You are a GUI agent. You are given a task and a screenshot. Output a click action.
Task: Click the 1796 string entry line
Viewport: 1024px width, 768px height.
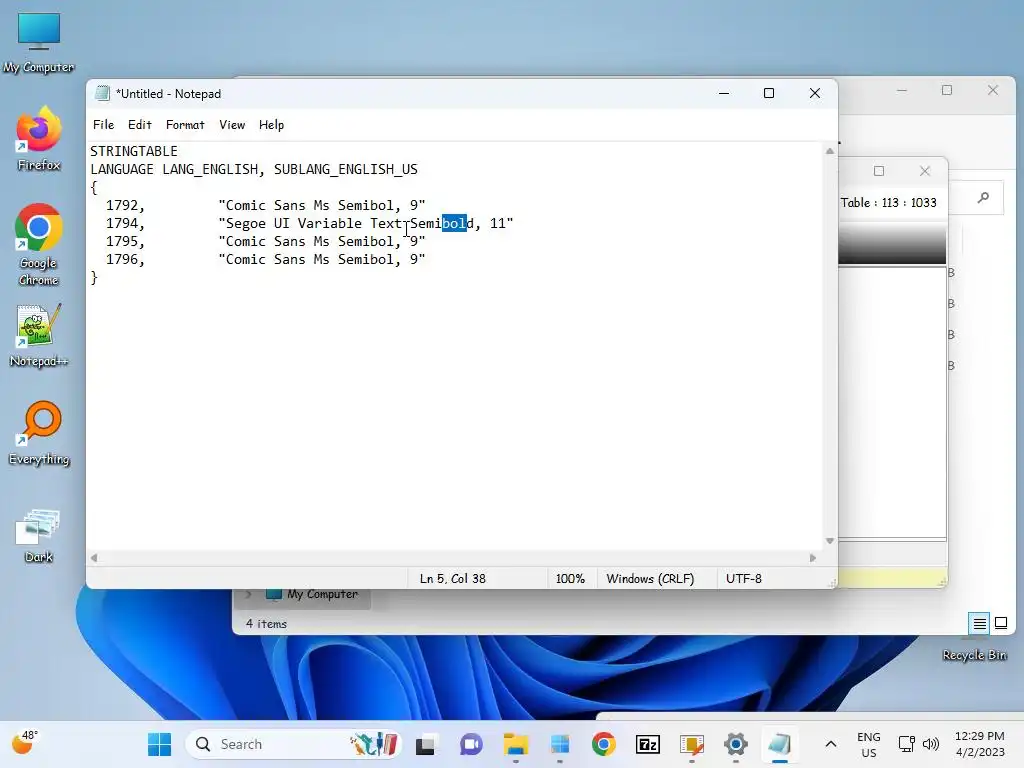[x=265, y=259]
